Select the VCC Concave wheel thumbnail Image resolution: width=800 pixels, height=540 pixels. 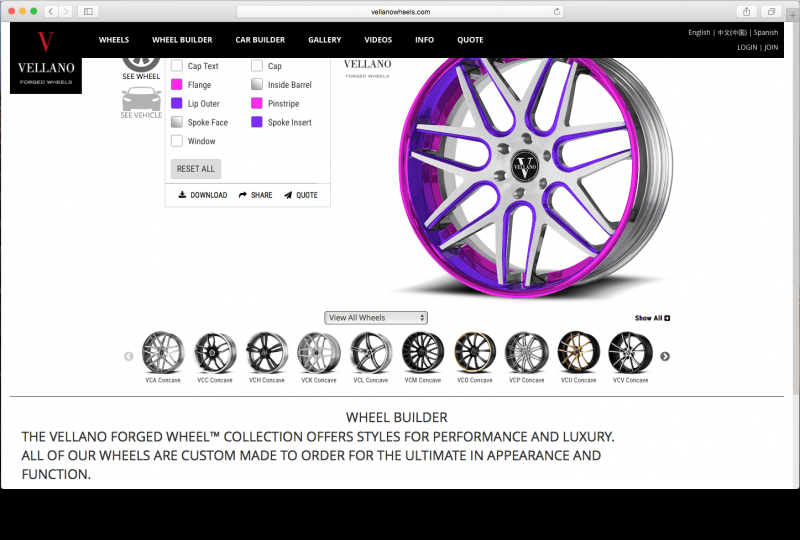215,352
